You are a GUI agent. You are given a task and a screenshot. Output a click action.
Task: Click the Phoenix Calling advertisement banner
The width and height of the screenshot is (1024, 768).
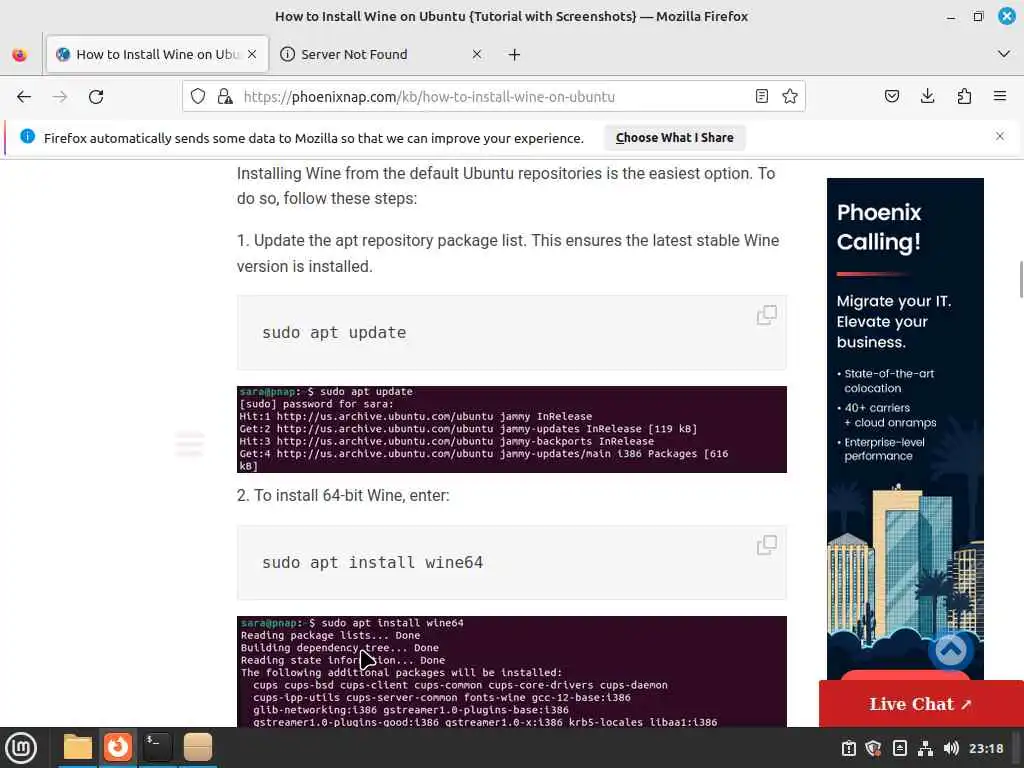pyautogui.click(x=905, y=428)
